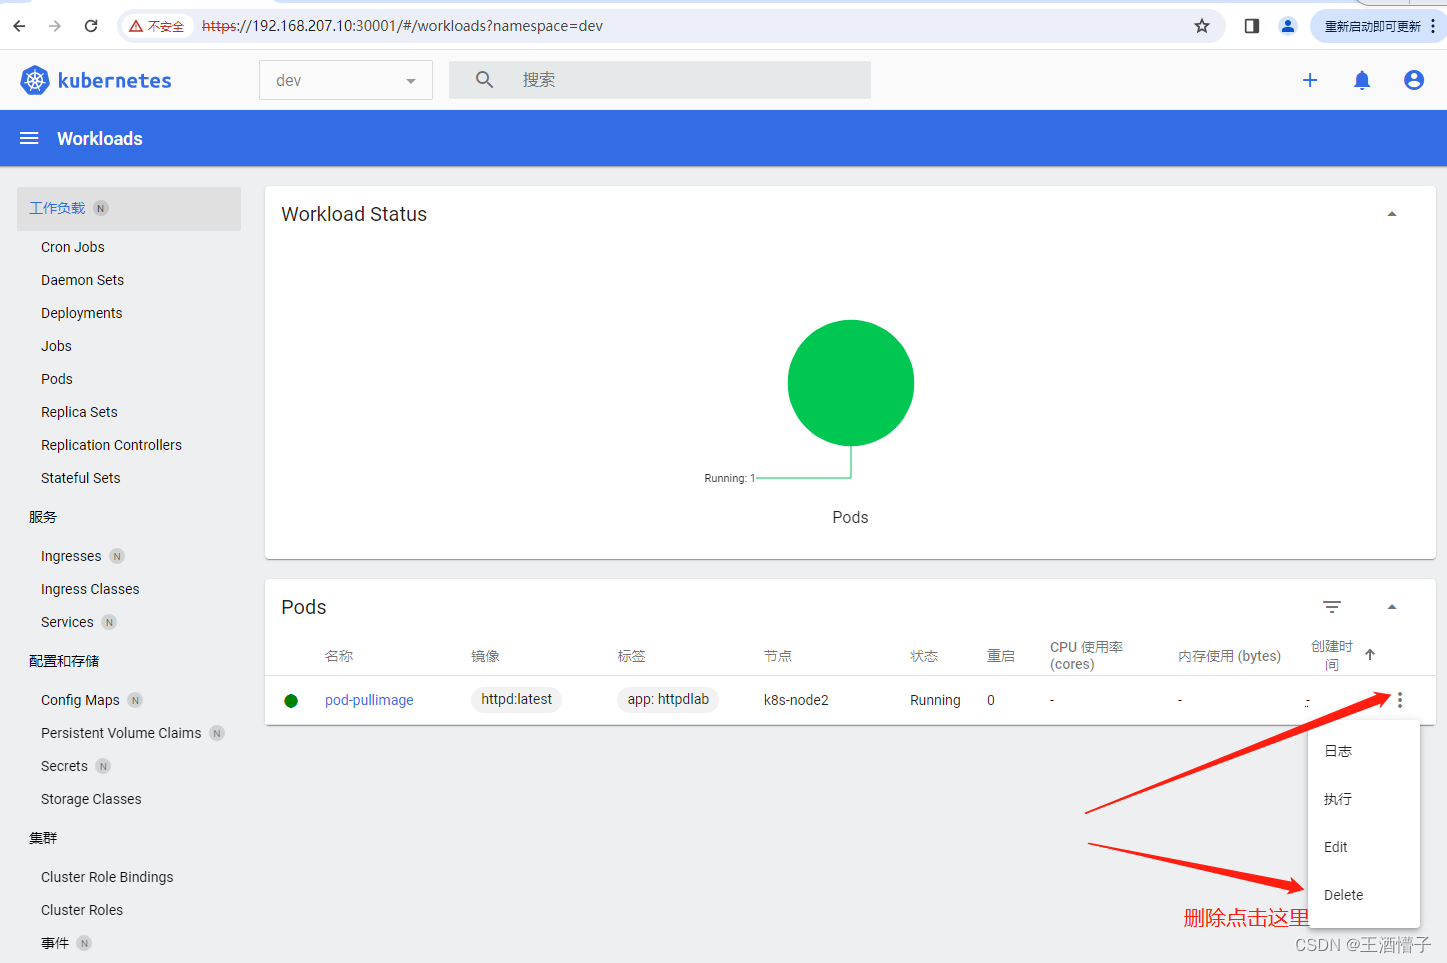Image resolution: width=1447 pixels, height=963 pixels.
Task: Go to Ingresses
Action: 71,556
